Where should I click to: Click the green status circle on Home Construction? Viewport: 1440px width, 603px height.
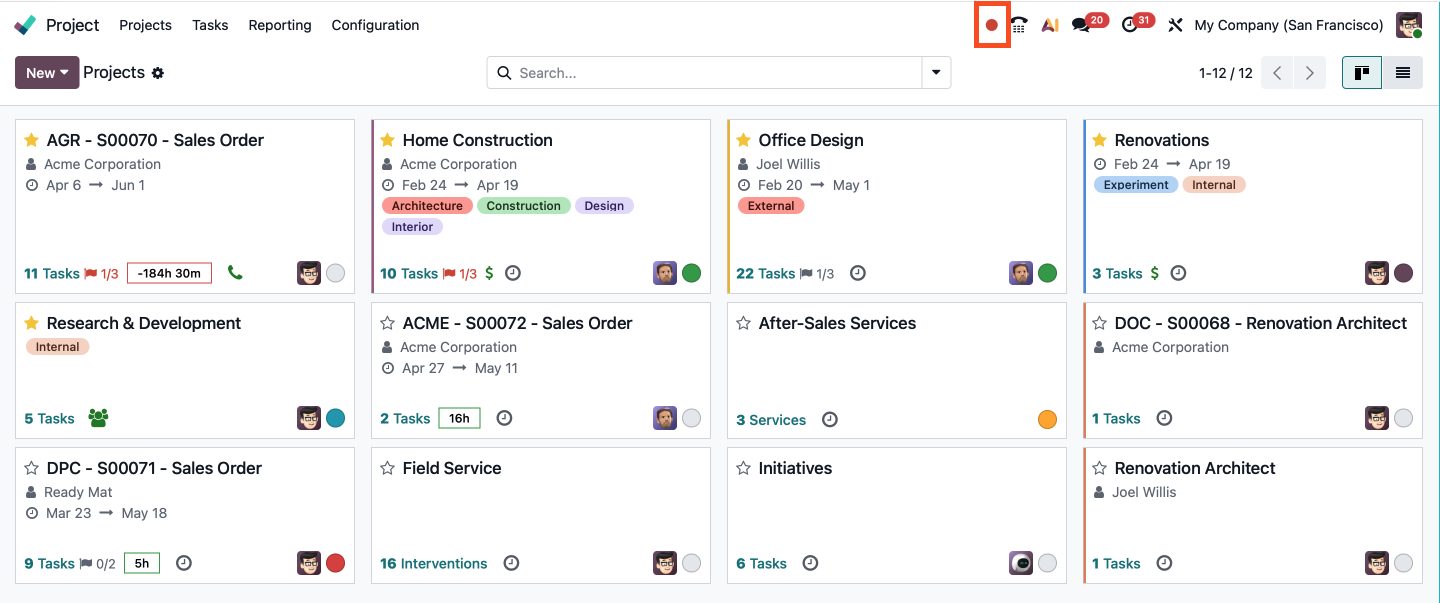coord(691,273)
